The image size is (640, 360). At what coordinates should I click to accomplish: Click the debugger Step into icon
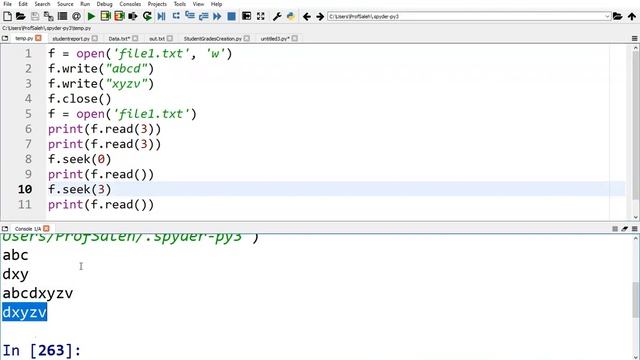point(190,16)
